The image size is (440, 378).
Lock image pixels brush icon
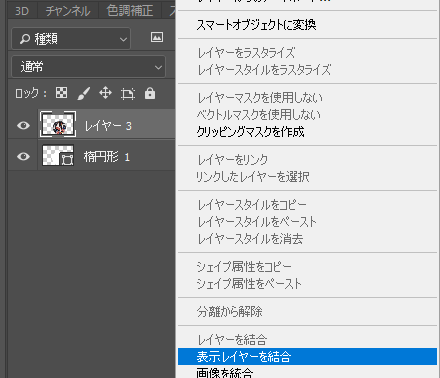(x=84, y=93)
